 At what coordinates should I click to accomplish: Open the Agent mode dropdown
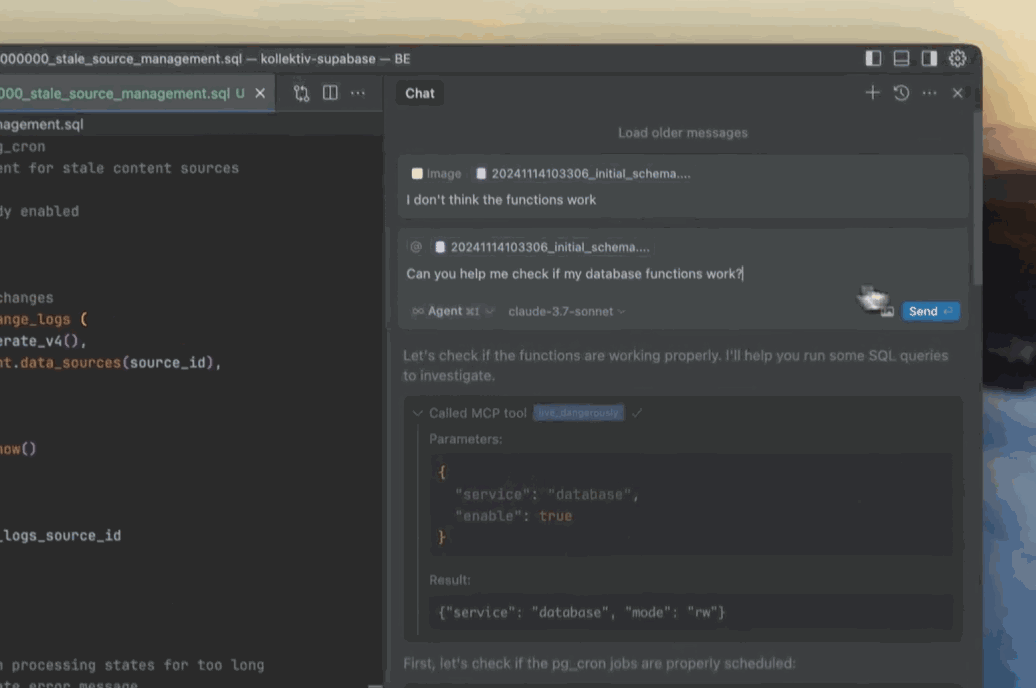[x=452, y=311]
